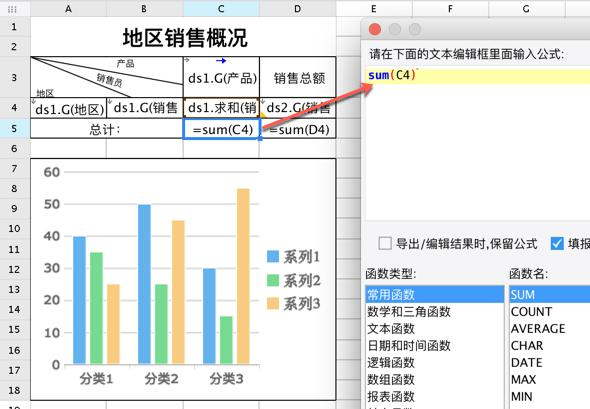The height and width of the screenshot is (409, 590).
Task: Choose DATE in function name list
Action: pyautogui.click(x=550, y=362)
